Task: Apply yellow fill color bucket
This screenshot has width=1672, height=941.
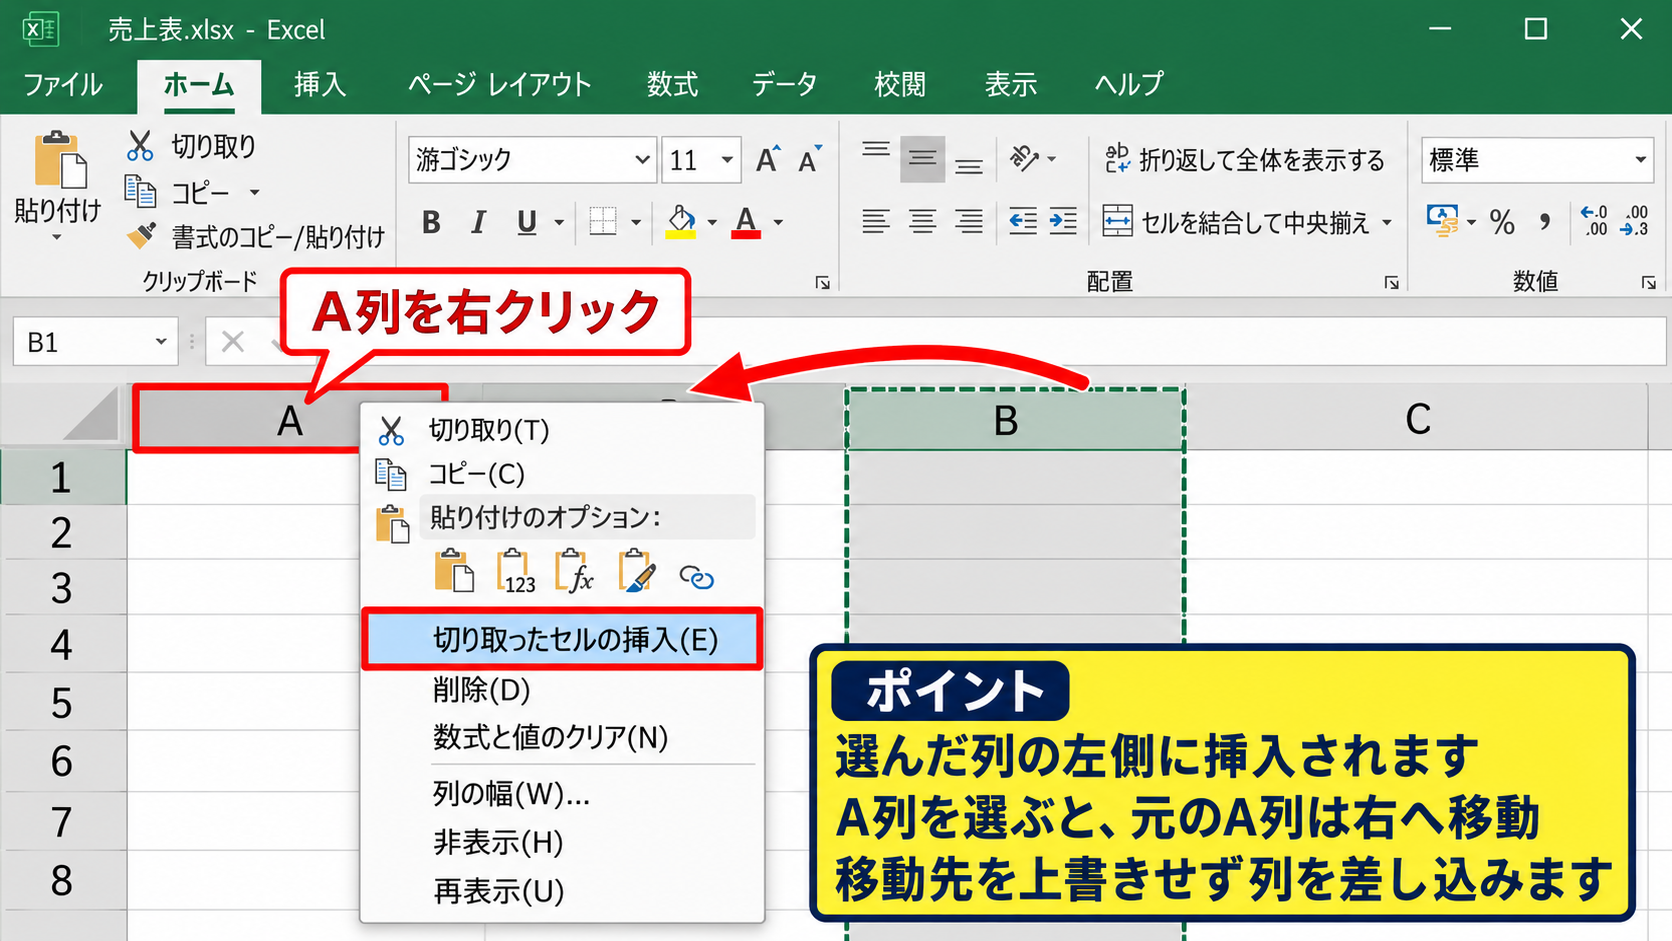Action: coord(681,222)
